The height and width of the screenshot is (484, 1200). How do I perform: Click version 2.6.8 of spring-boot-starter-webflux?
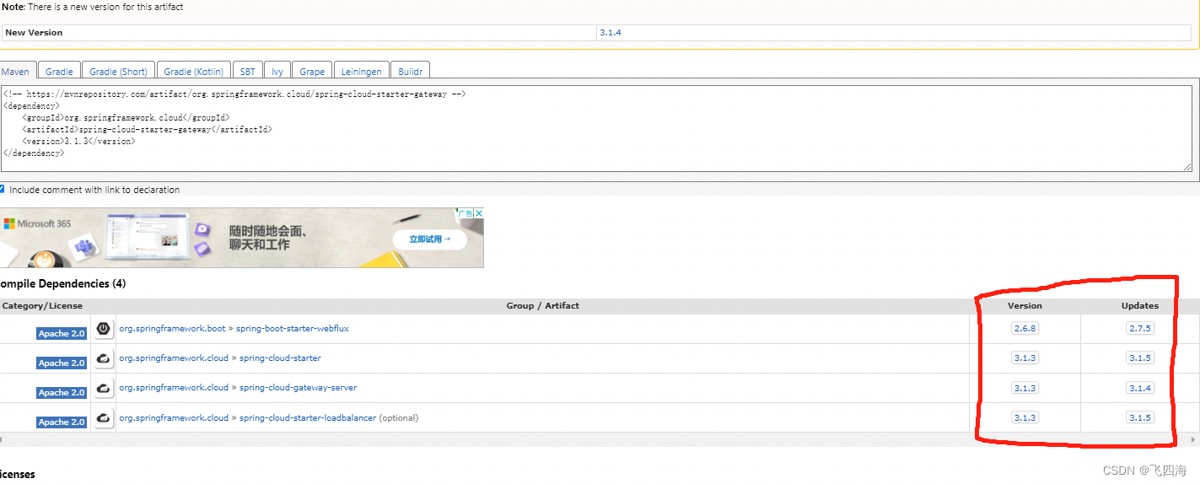pyautogui.click(x=1024, y=328)
